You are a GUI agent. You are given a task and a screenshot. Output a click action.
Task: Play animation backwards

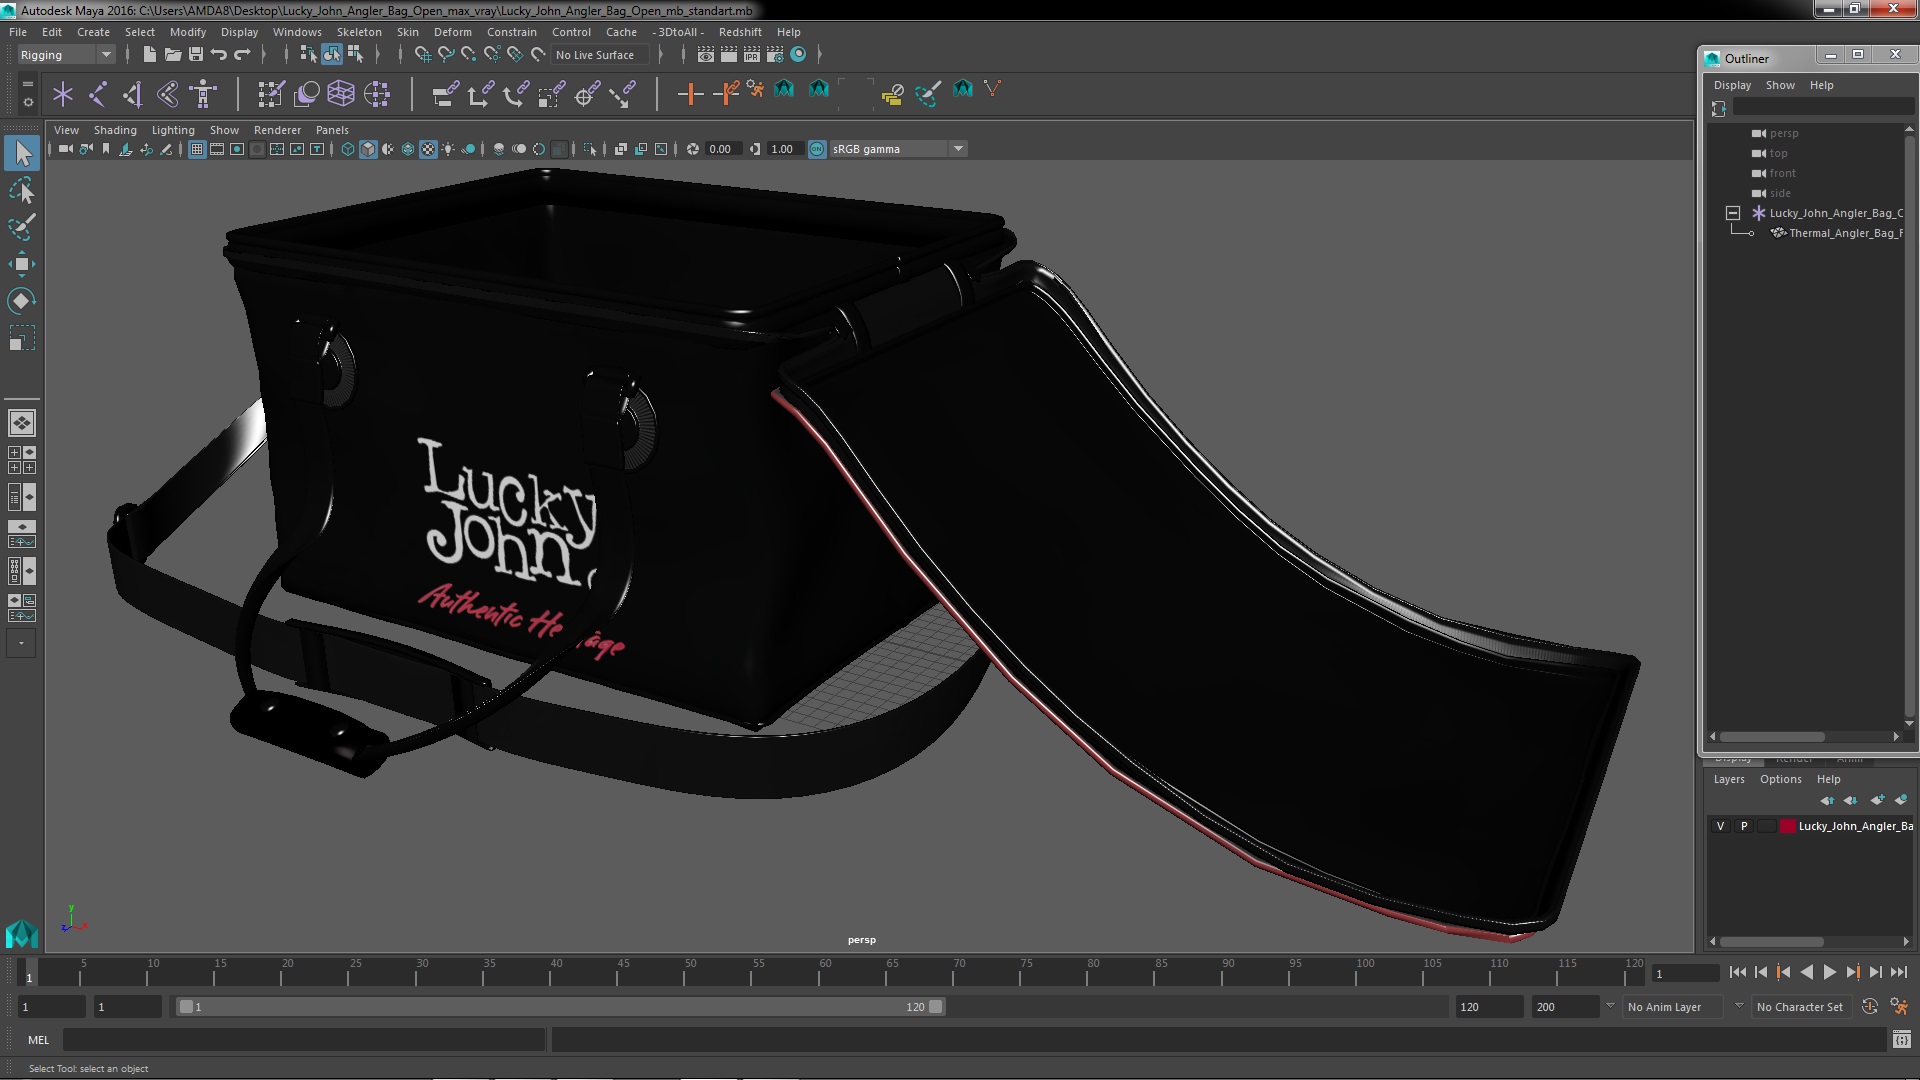pos(1806,972)
